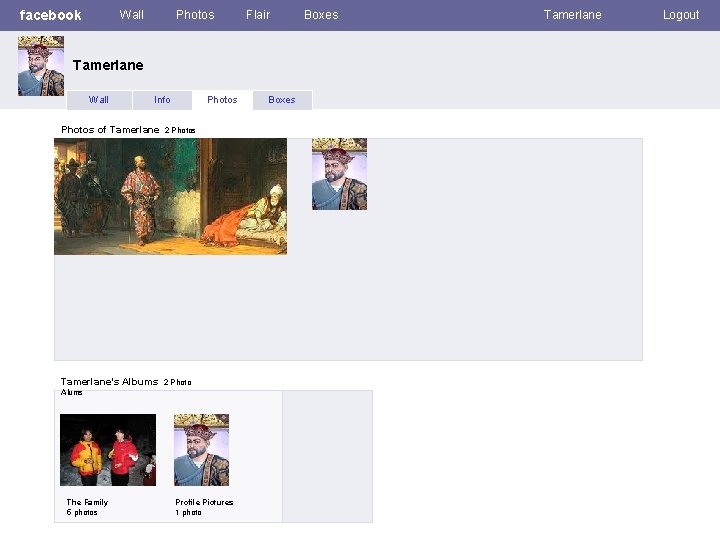This screenshot has height=540, width=720.
Task: Click 'Profile Pictures' album title
Action: coord(204,502)
